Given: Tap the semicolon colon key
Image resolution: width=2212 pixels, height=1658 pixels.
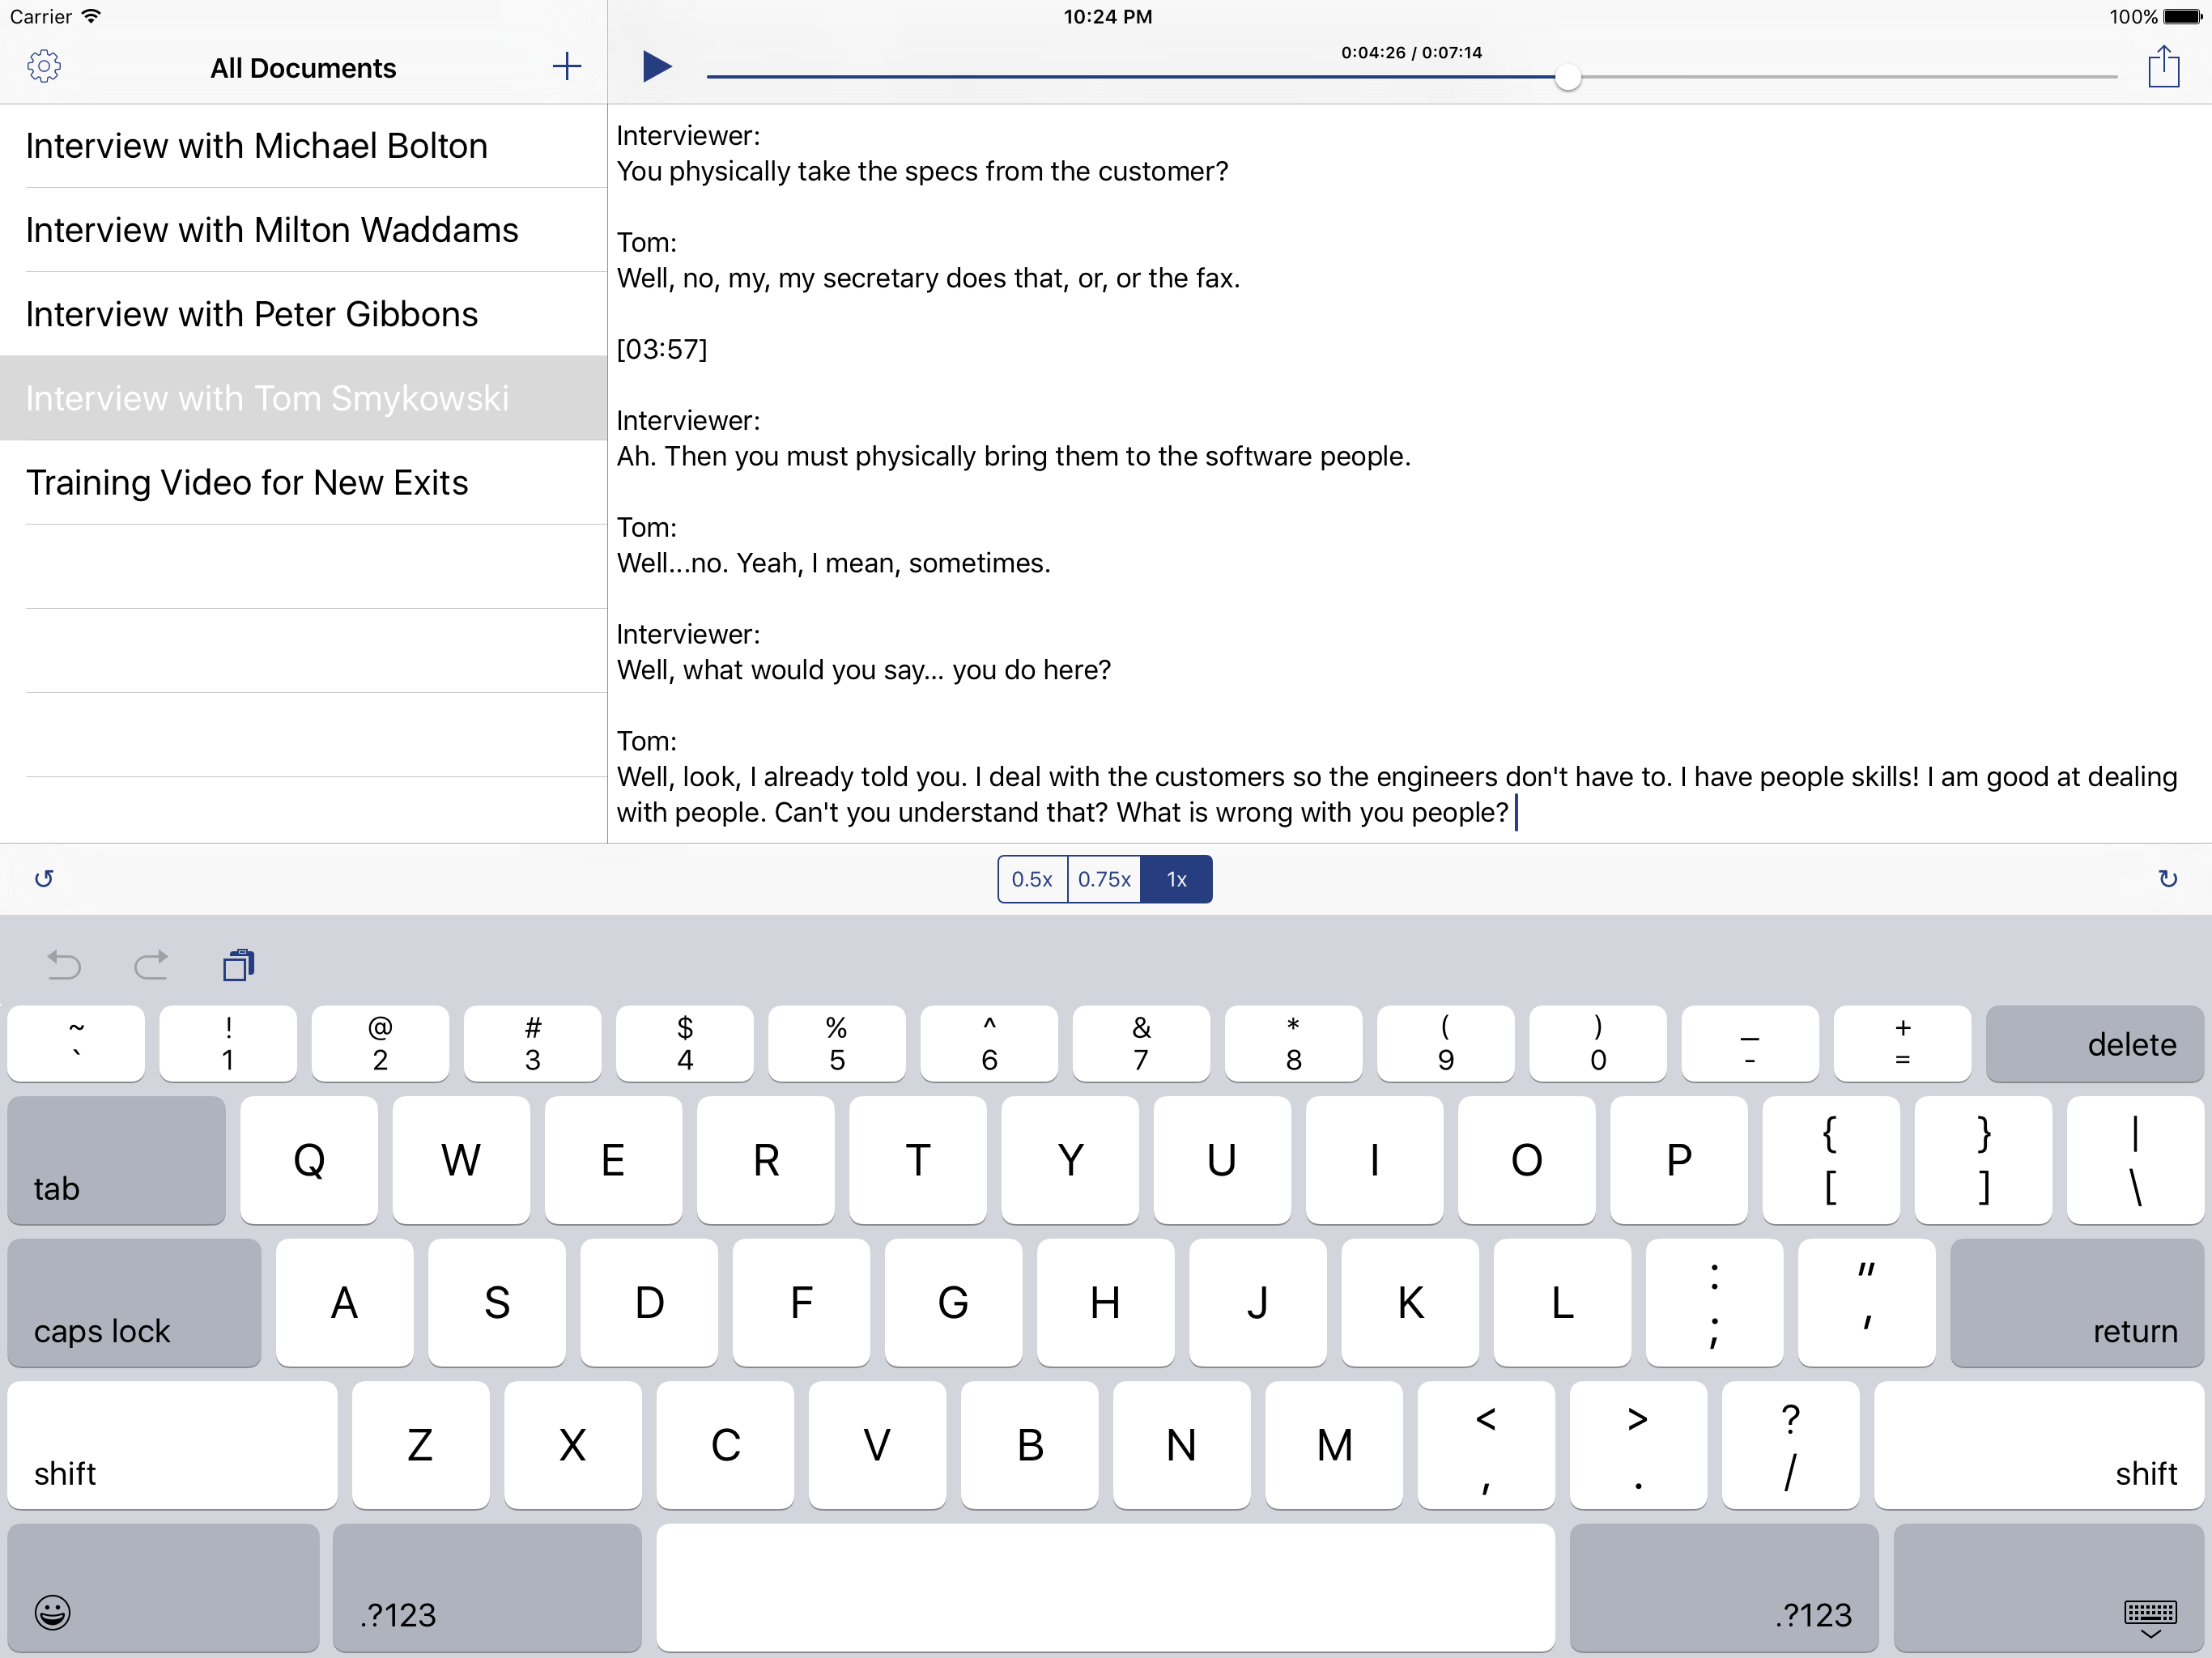Looking at the screenshot, I should [1714, 1303].
